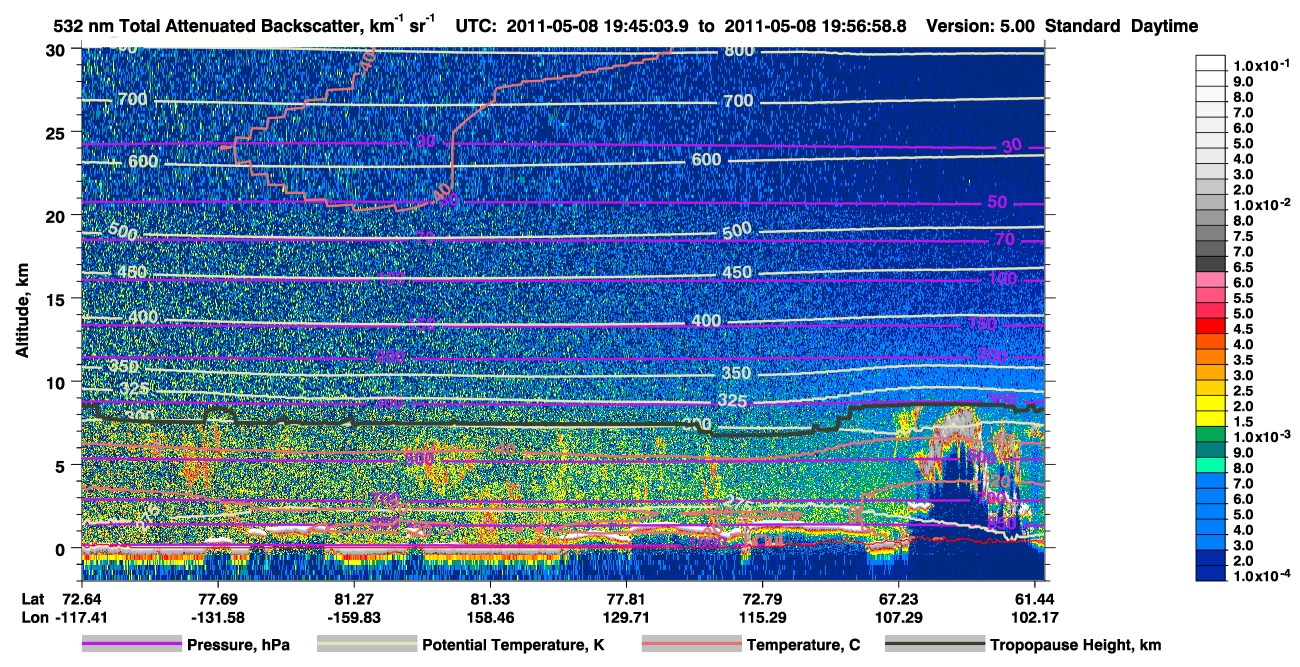Click longitude value 107.29
This screenshot has height=667, width=1300.
click(898, 616)
